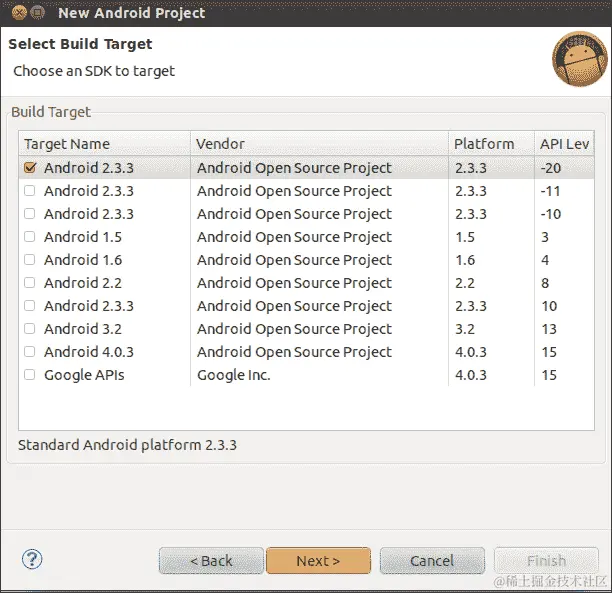Click the Google APIs target name text
Screen dimensions: 612x593
coord(84,375)
